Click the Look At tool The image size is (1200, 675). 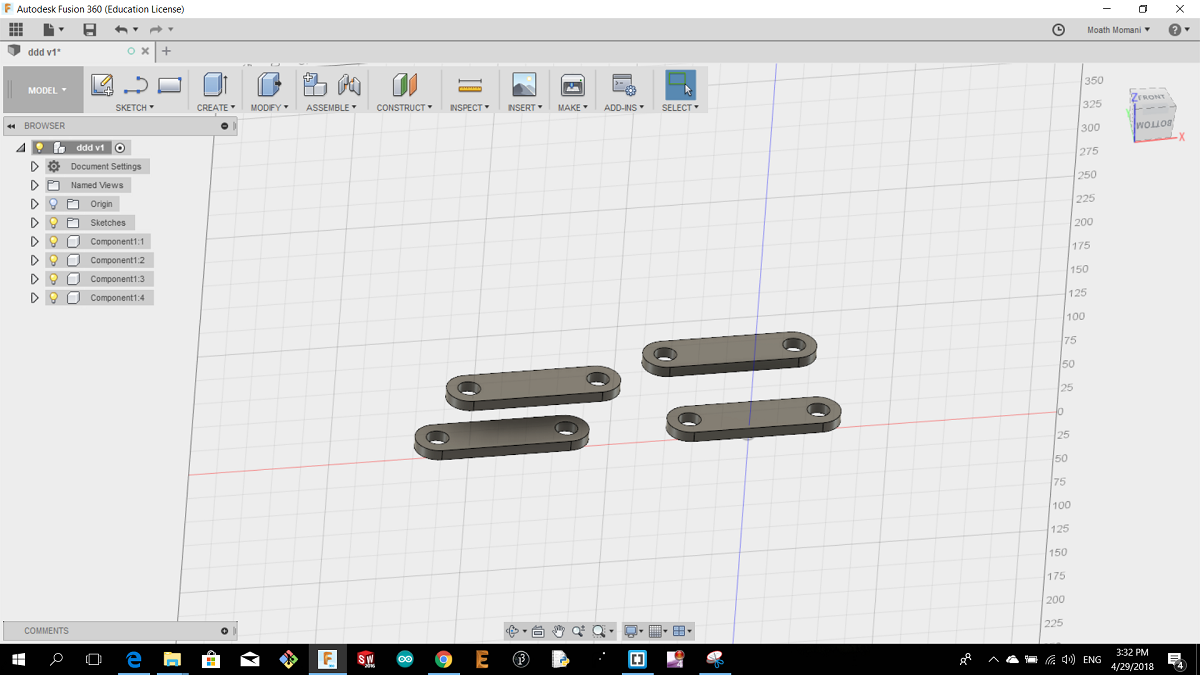pyautogui.click(x=538, y=631)
